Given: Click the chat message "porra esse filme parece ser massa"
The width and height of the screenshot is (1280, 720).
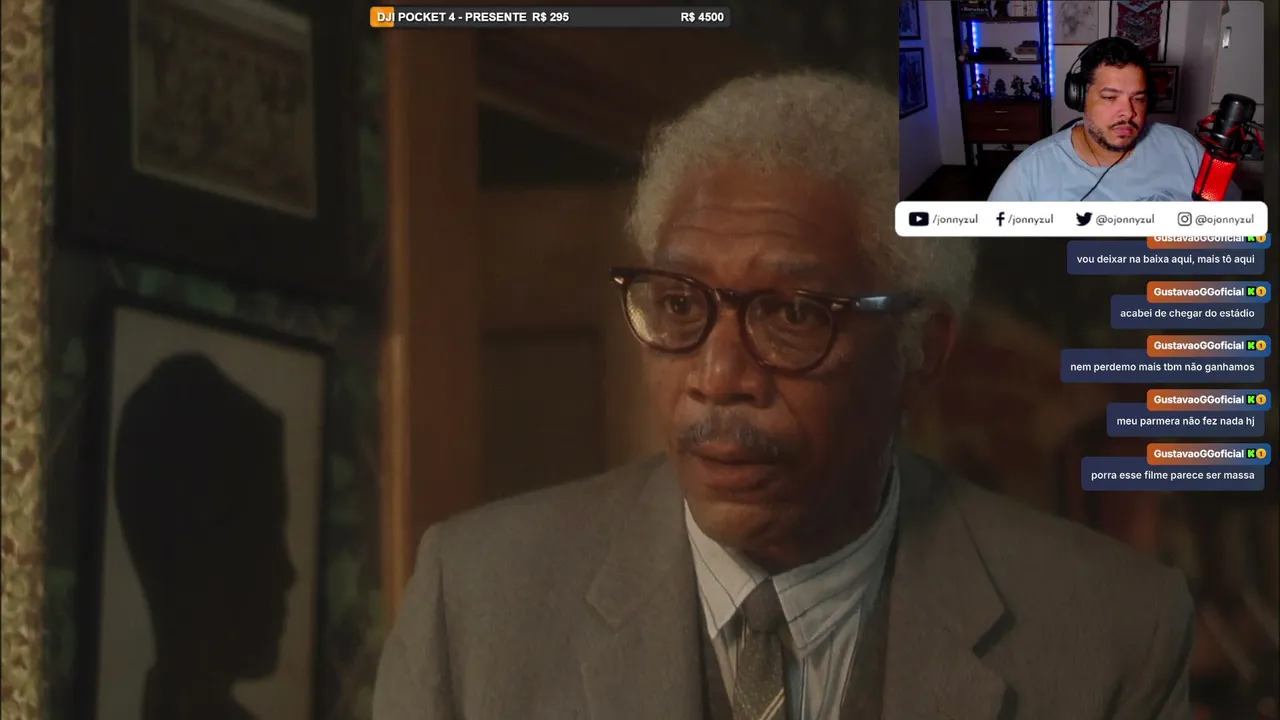Looking at the screenshot, I should coord(1173,475).
